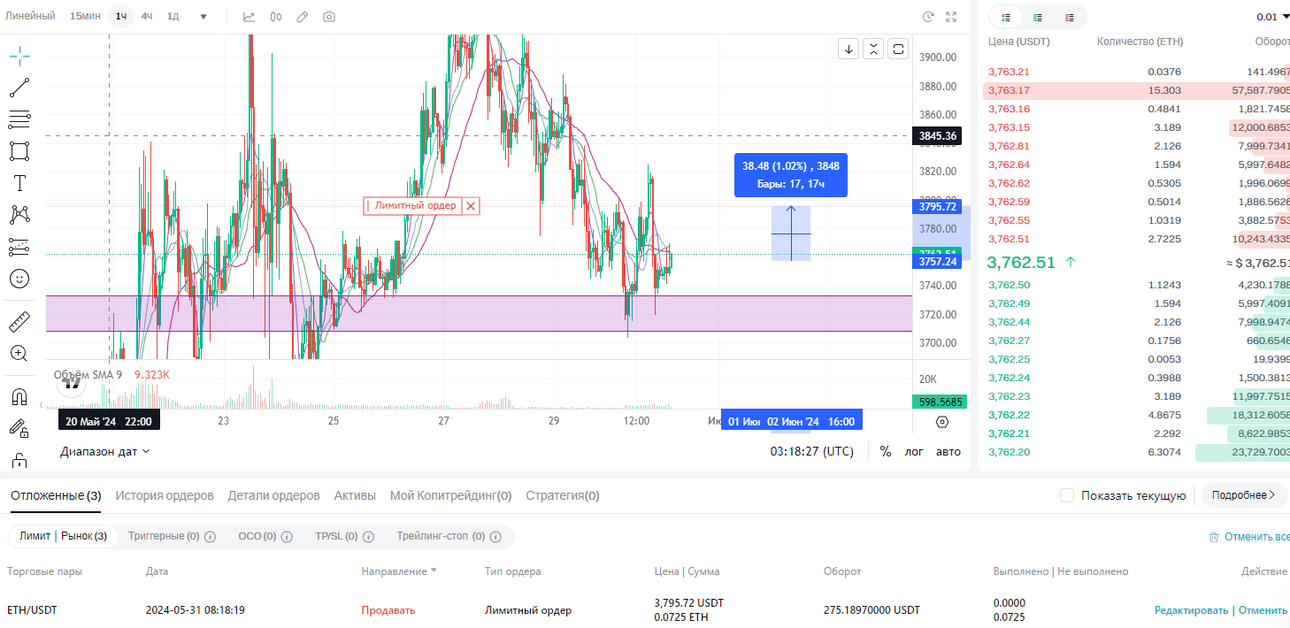Toggle percent scale on the chart

point(885,452)
